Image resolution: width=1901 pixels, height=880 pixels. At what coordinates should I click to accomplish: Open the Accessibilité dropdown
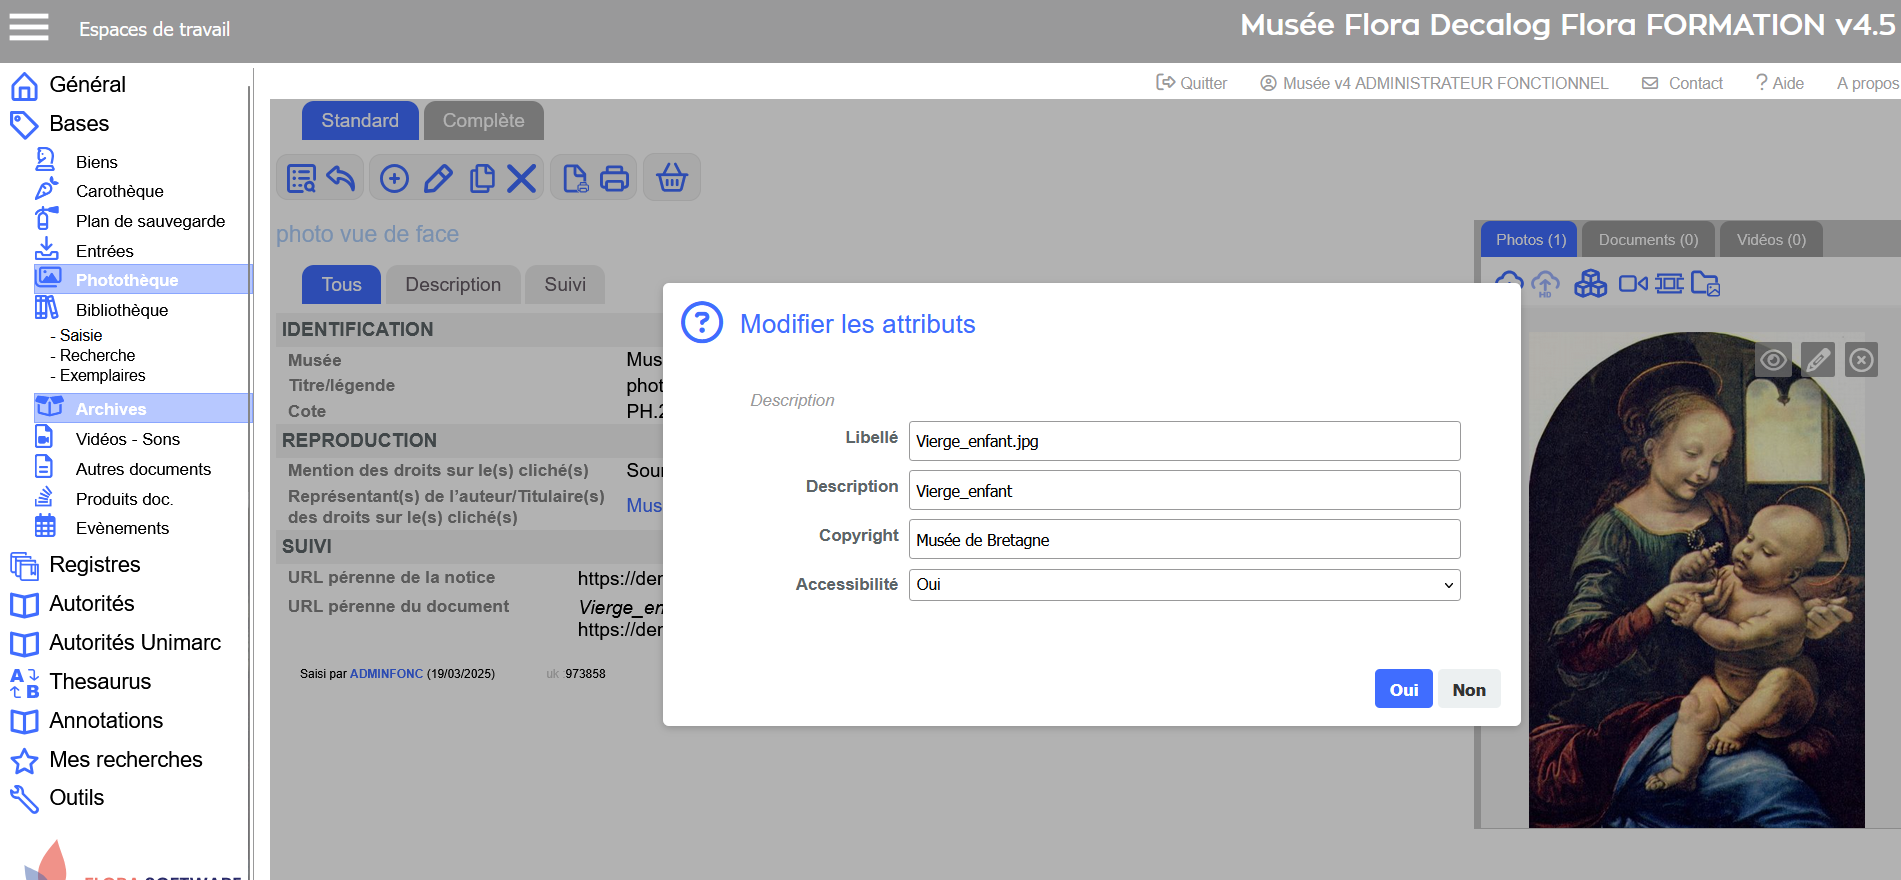(1184, 585)
